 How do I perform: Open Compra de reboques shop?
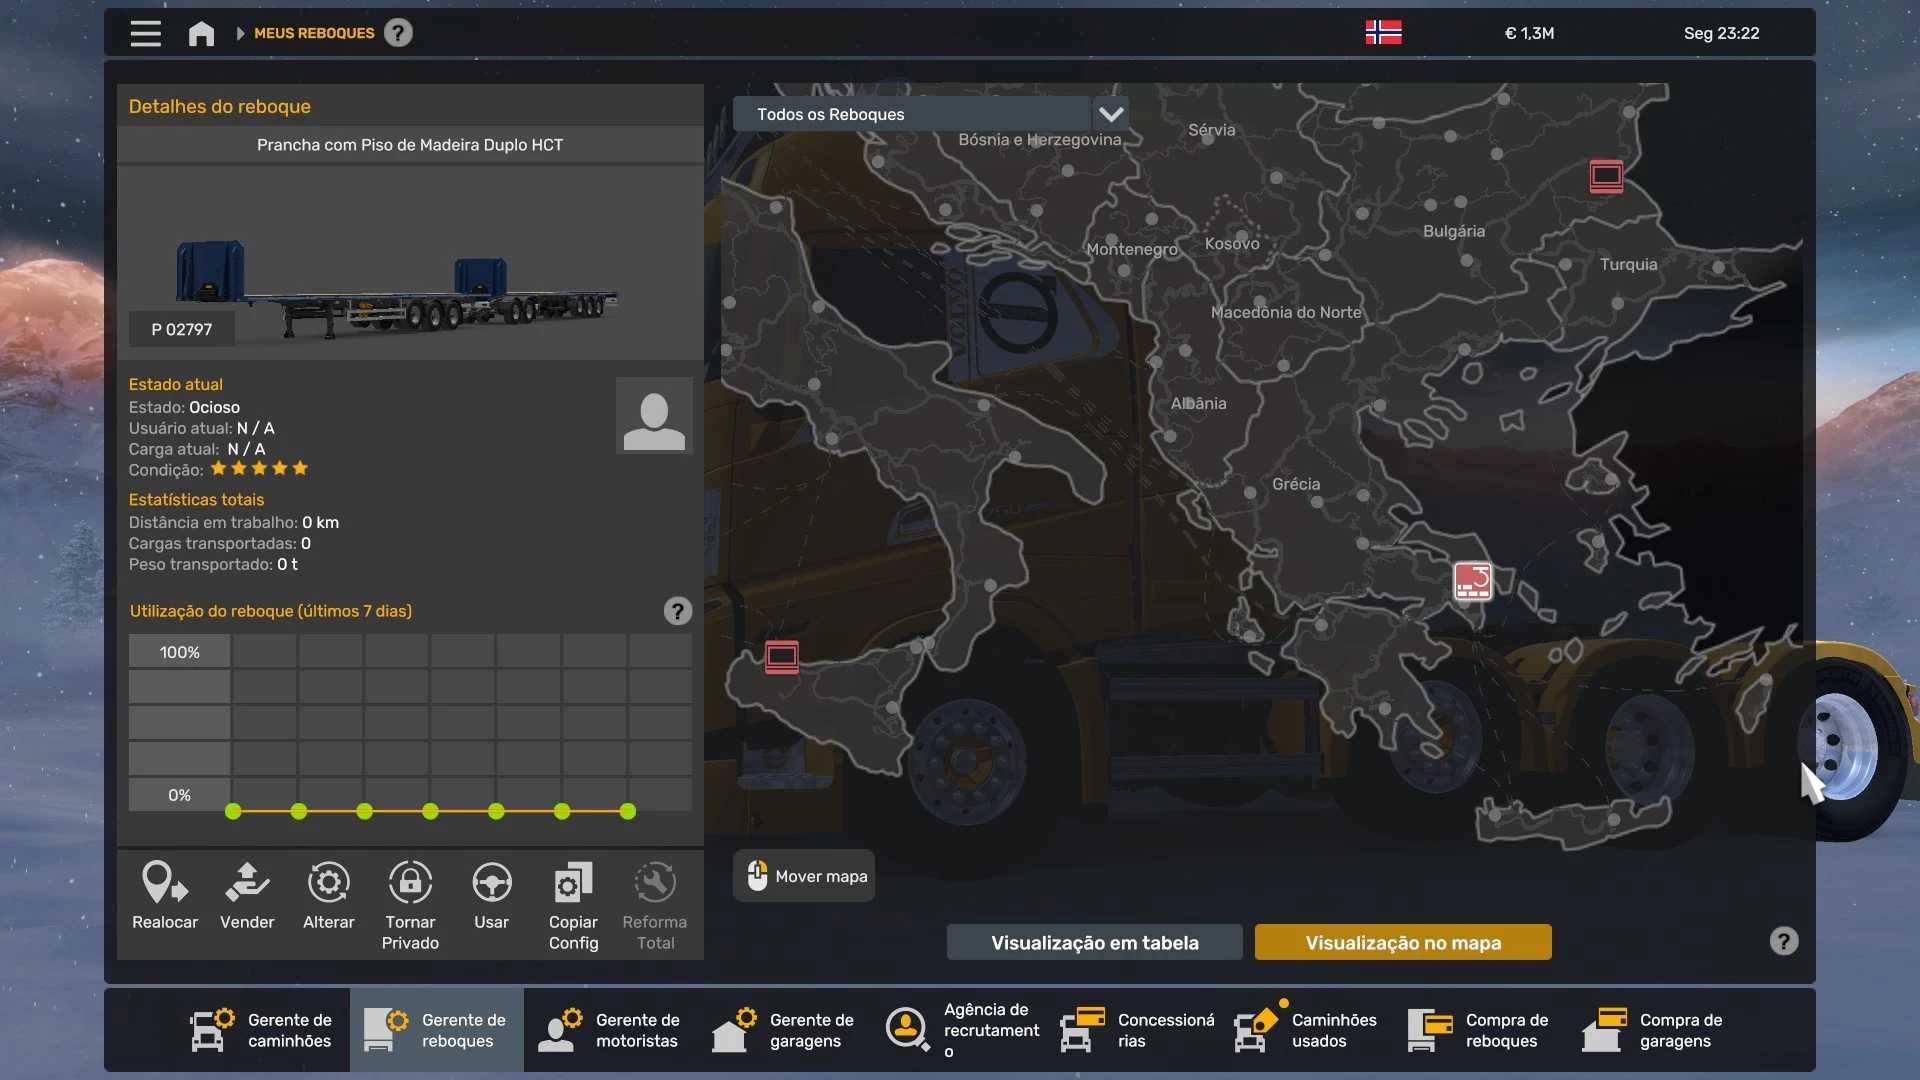(x=1480, y=1030)
